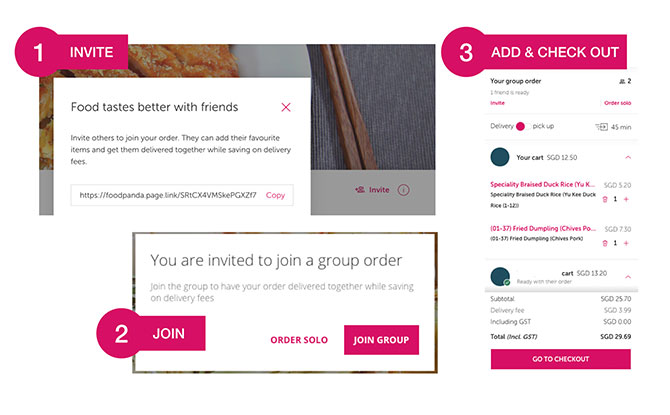The image size is (670, 415).
Task: Open the Speciality Braised Duck Rice item
Action: (x=544, y=185)
